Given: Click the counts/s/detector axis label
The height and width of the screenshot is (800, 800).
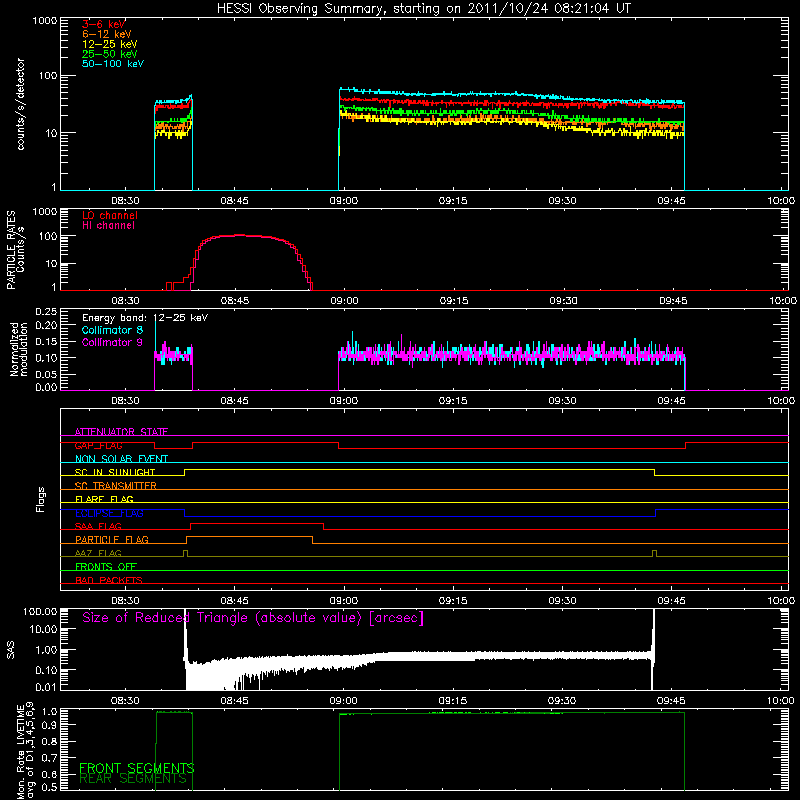Looking at the screenshot, I should (20, 104).
